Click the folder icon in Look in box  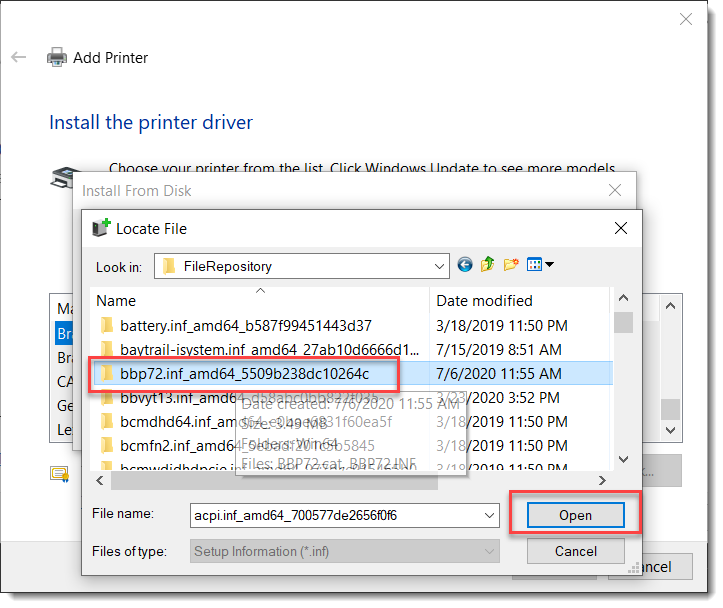tap(169, 266)
